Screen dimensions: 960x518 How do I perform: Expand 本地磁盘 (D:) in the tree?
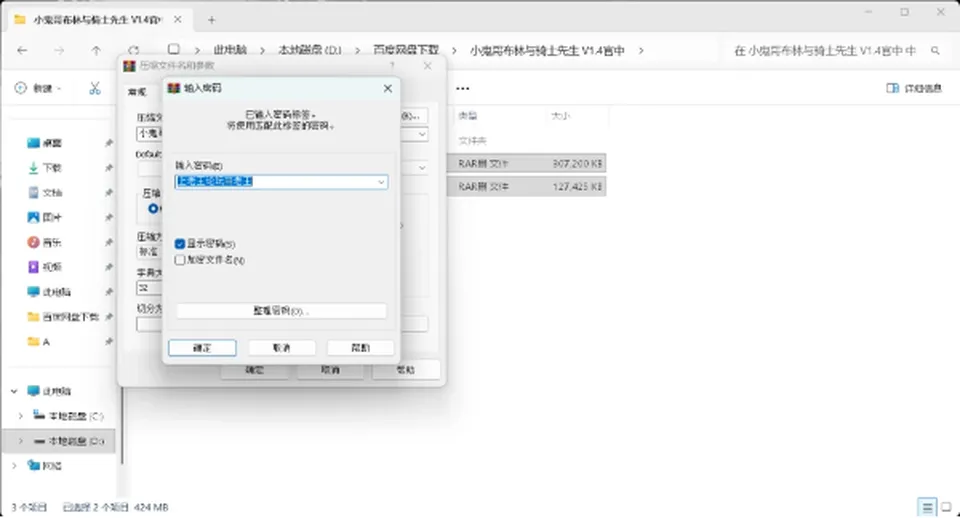click(x=21, y=441)
